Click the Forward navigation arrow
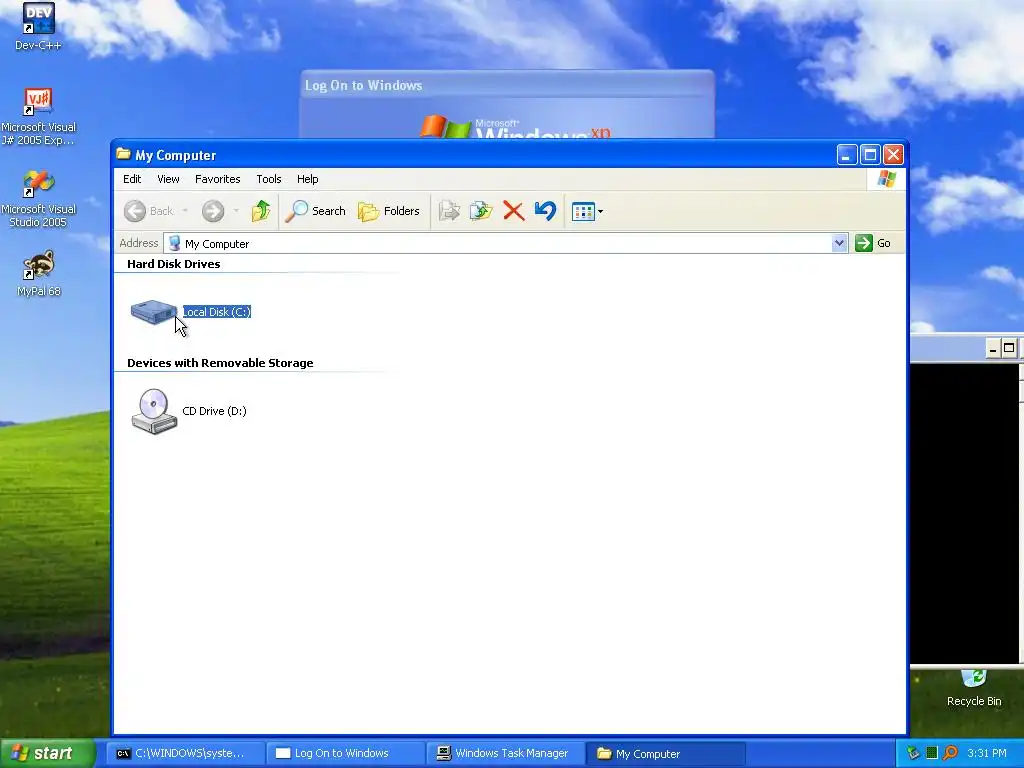Screen dimensions: 1024x768 [213, 211]
